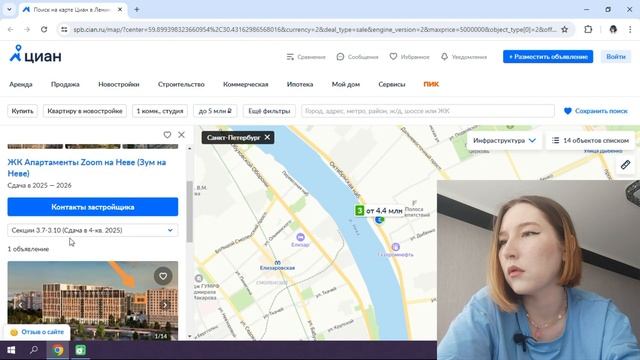The height and width of the screenshot is (360, 640).
Task: Reload the browser page
Action: (x=44, y=29)
